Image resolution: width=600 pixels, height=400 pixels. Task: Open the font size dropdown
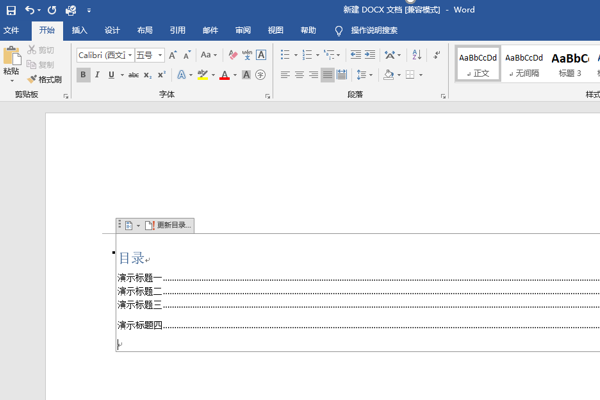tap(160, 55)
